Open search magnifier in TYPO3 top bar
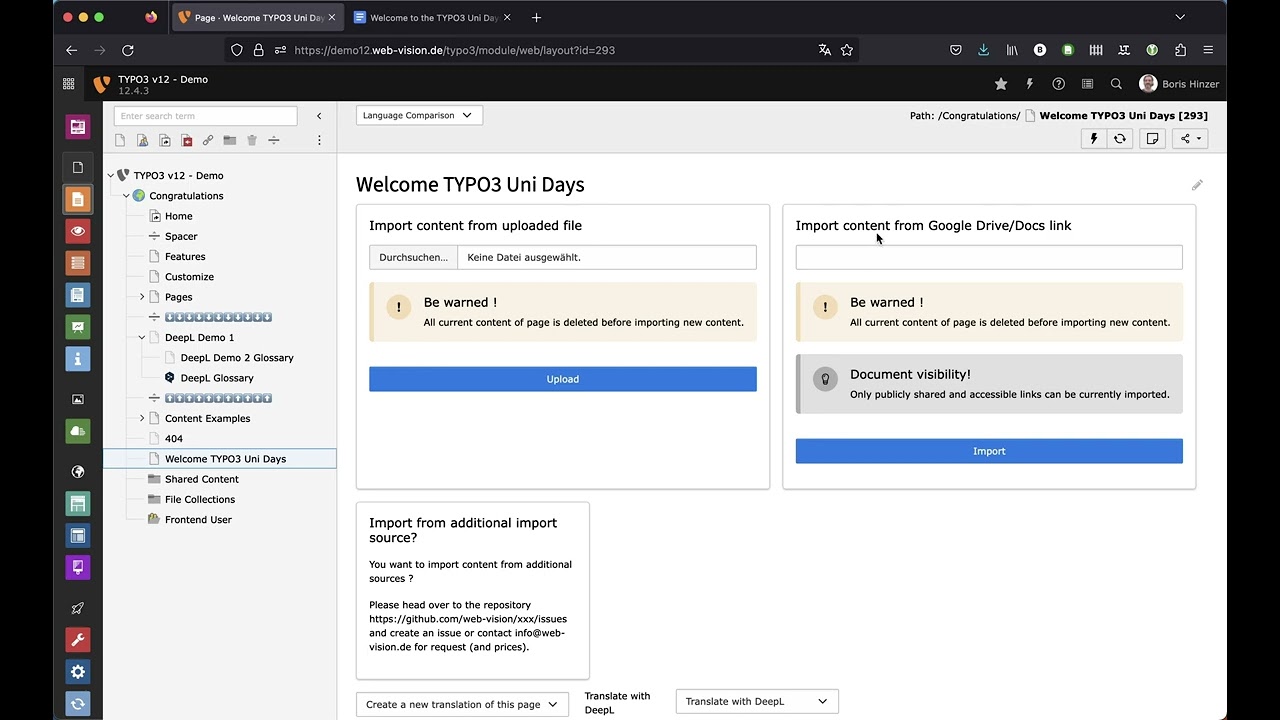The width and height of the screenshot is (1280, 720). tap(1116, 84)
